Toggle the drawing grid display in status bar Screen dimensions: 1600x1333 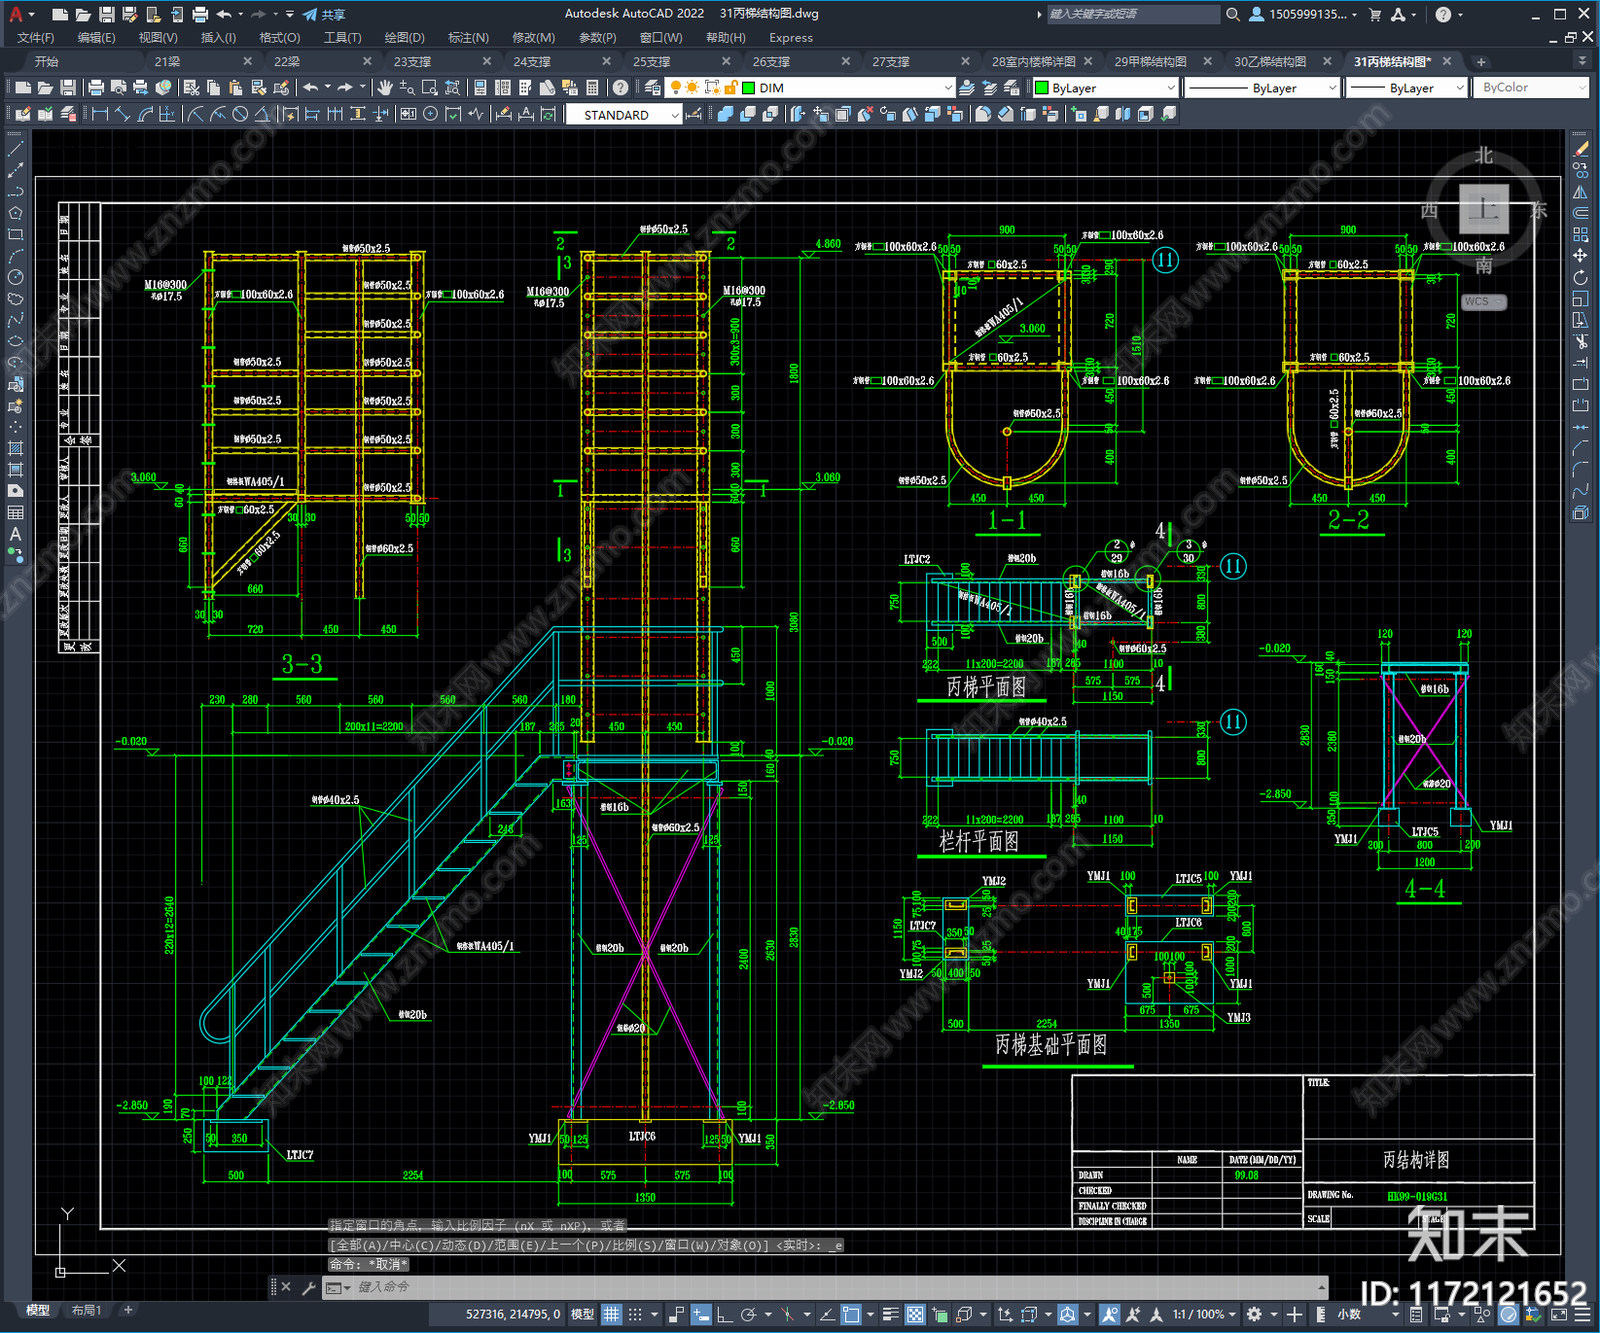[611, 1314]
